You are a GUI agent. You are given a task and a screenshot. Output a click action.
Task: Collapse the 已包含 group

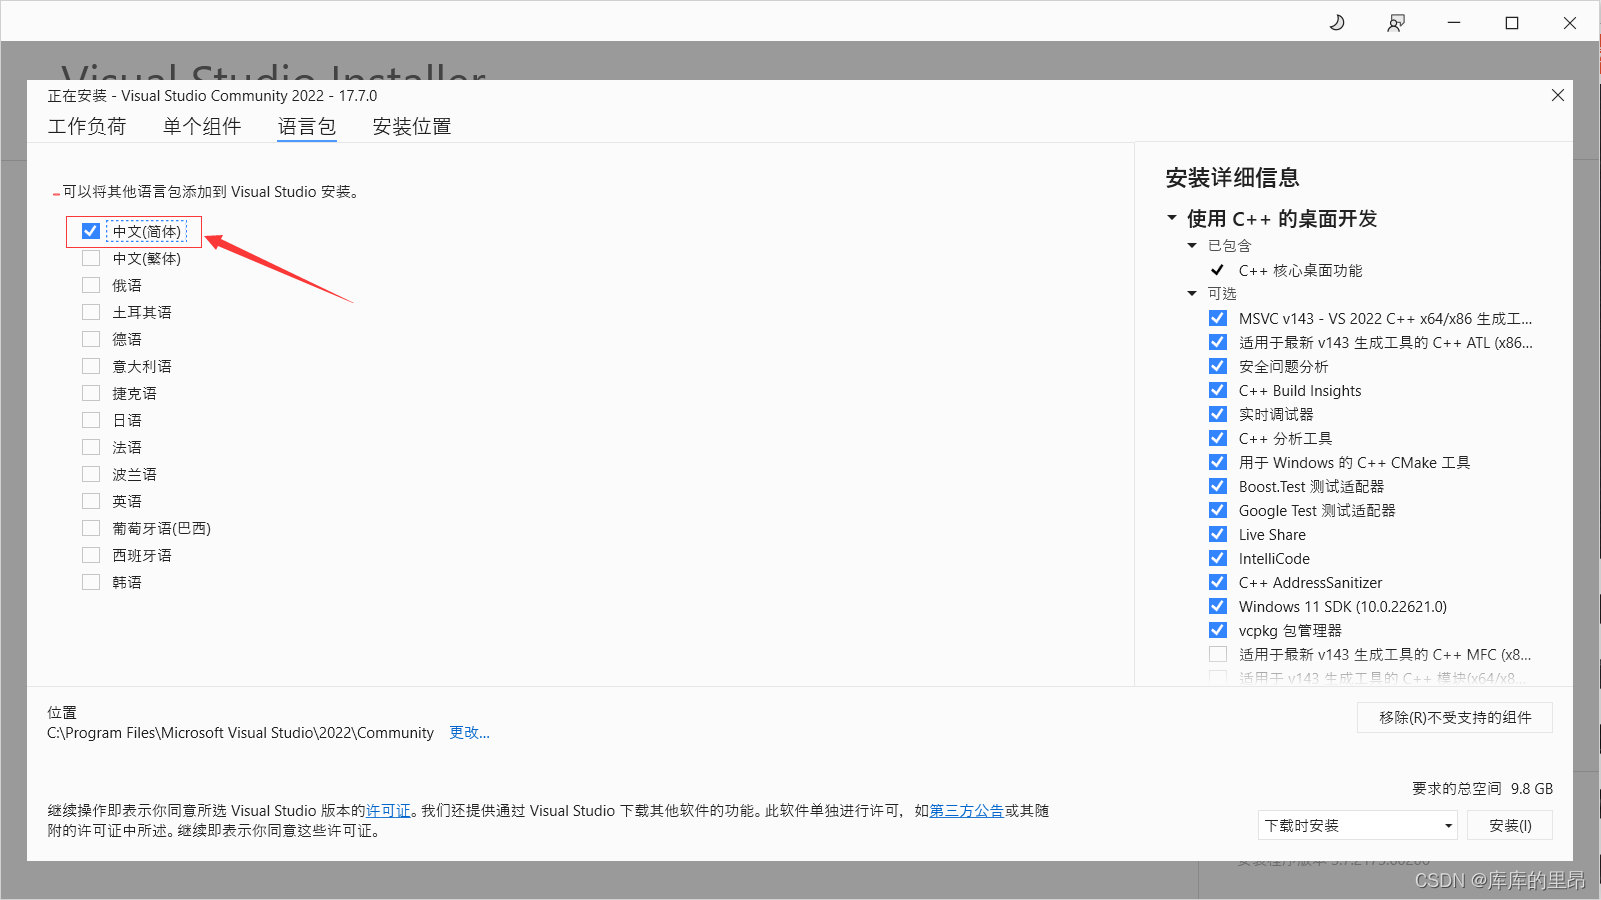(1192, 245)
